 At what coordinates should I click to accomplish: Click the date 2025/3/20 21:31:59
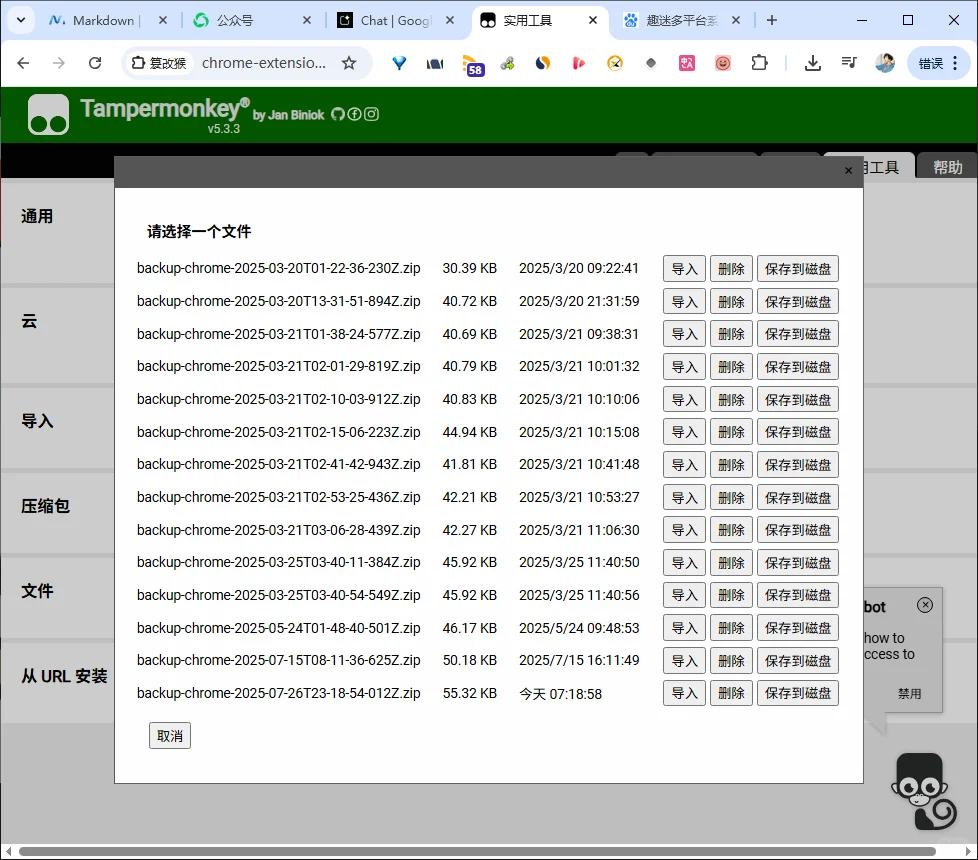[579, 301]
